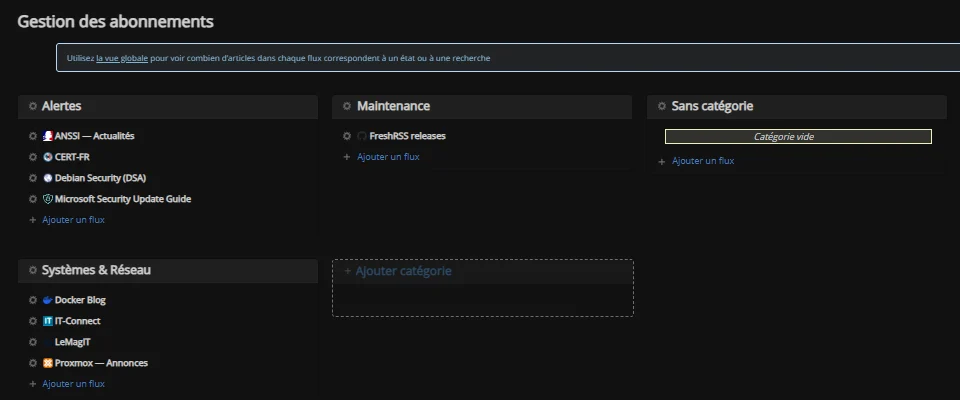Click the Docker whale favicon
Viewport: 960px width, 400px height.
[48, 300]
